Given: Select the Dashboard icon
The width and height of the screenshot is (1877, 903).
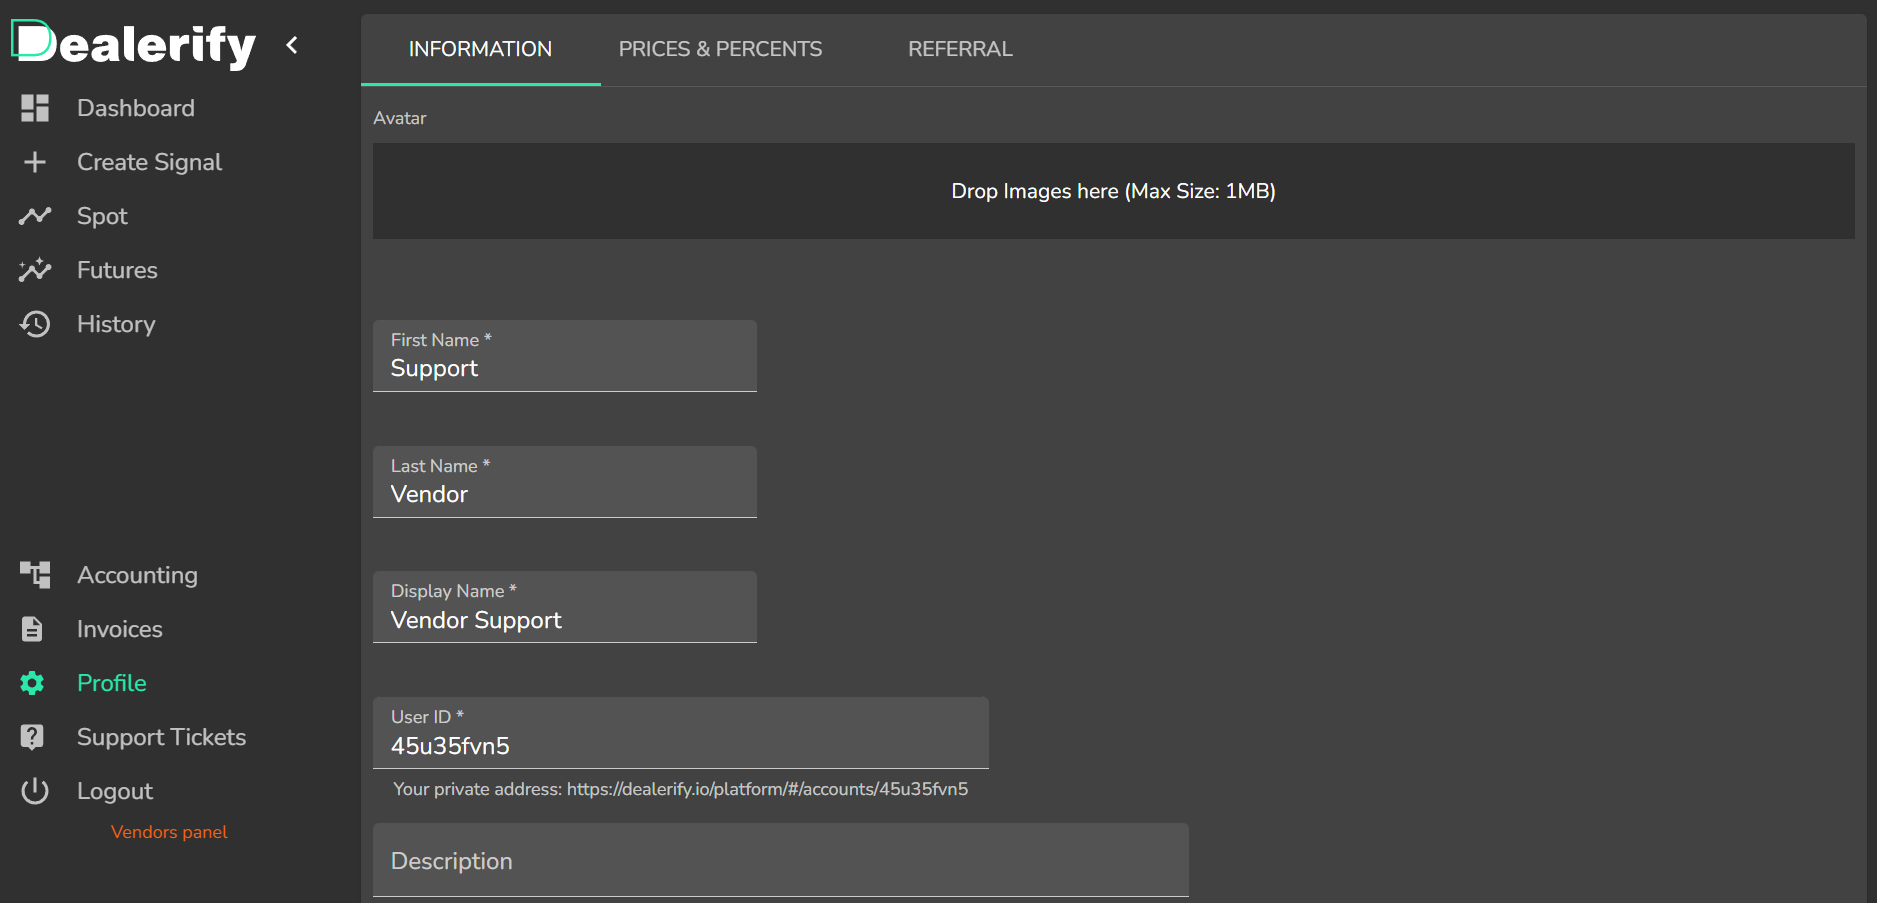Looking at the screenshot, I should [35, 108].
